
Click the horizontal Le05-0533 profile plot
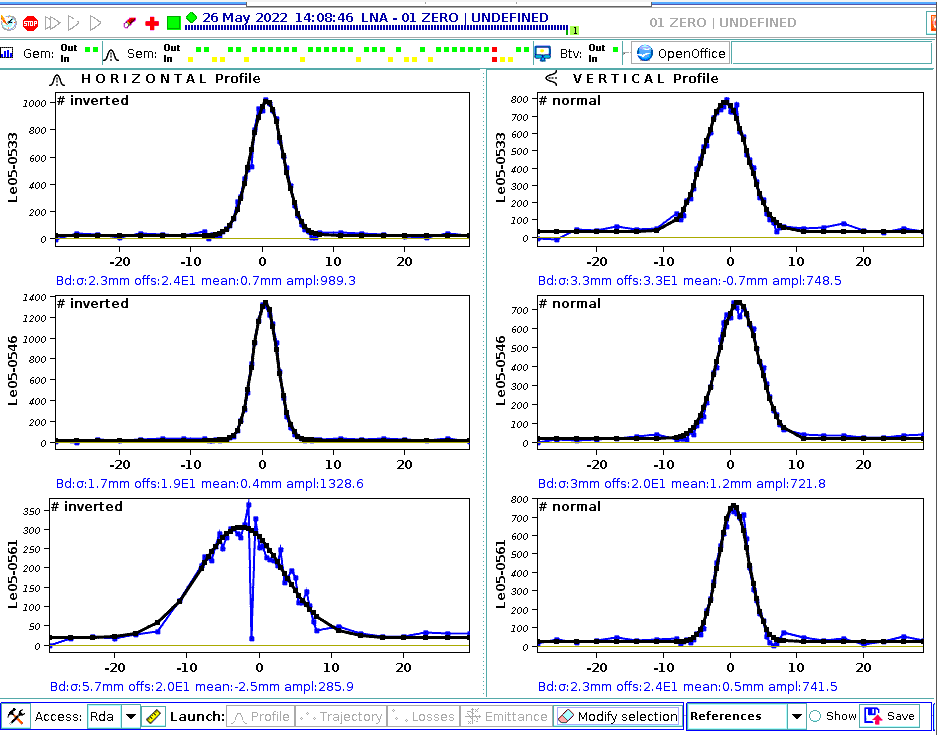(262, 169)
